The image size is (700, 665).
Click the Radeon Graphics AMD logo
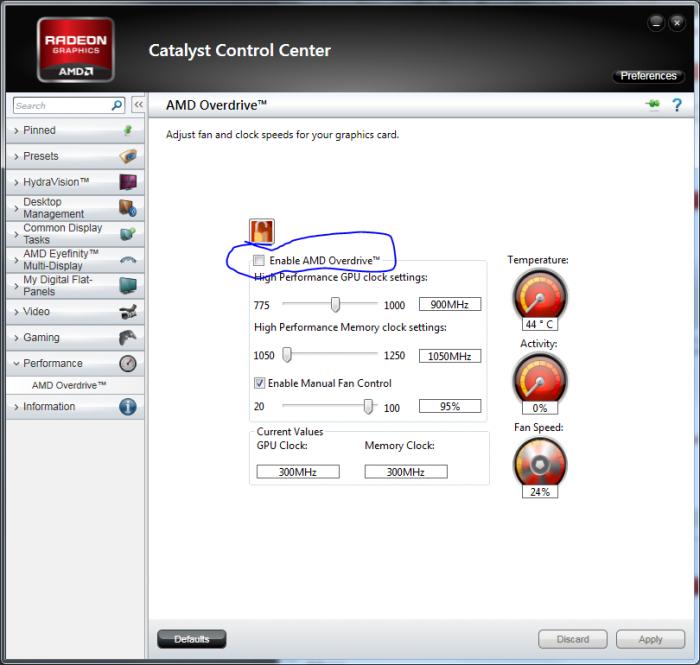click(75, 50)
